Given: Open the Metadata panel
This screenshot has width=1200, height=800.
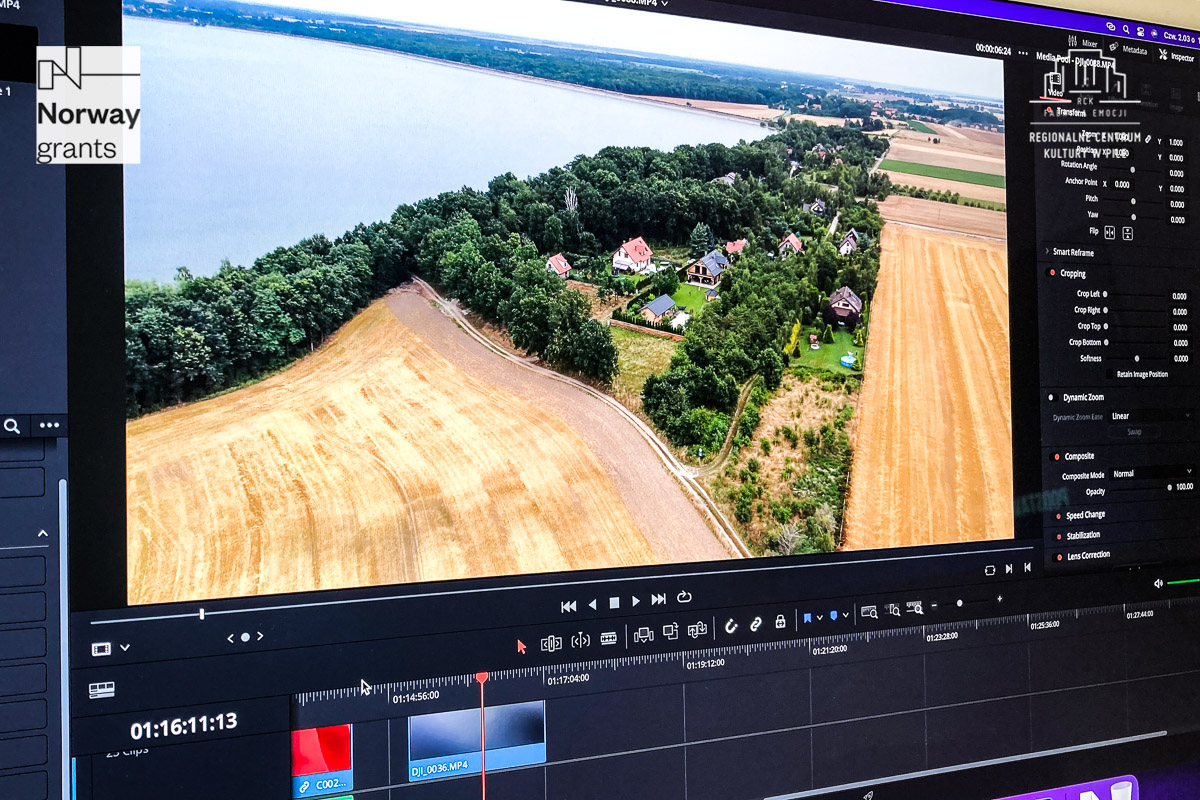Looking at the screenshot, I should 1128,49.
